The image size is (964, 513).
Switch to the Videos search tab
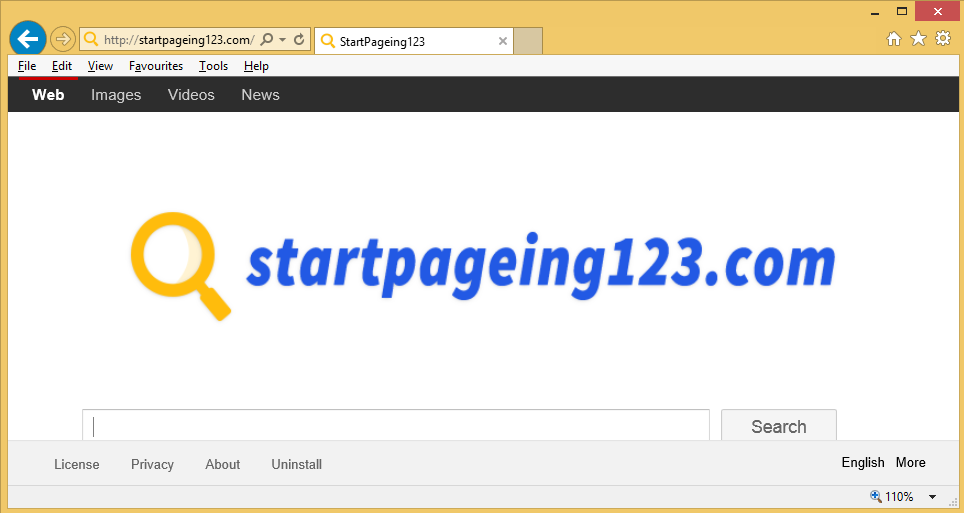tap(191, 95)
